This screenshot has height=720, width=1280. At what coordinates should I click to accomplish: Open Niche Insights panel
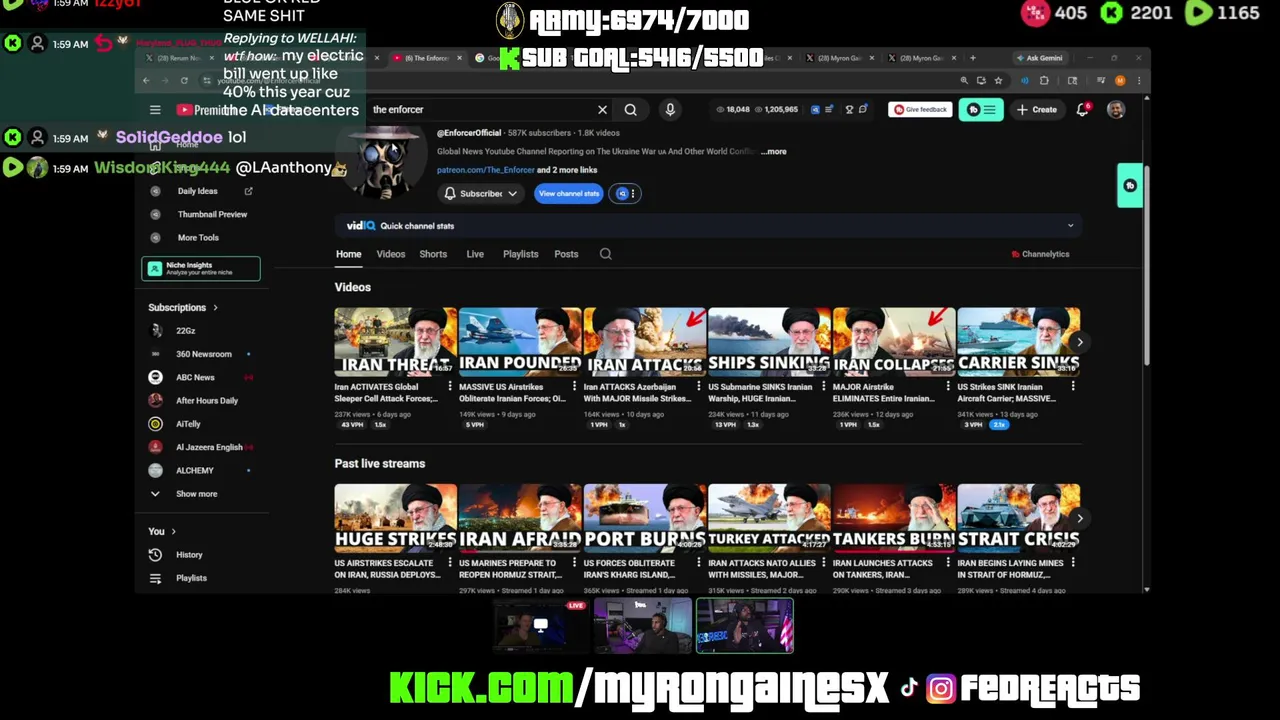coord(201,268)
